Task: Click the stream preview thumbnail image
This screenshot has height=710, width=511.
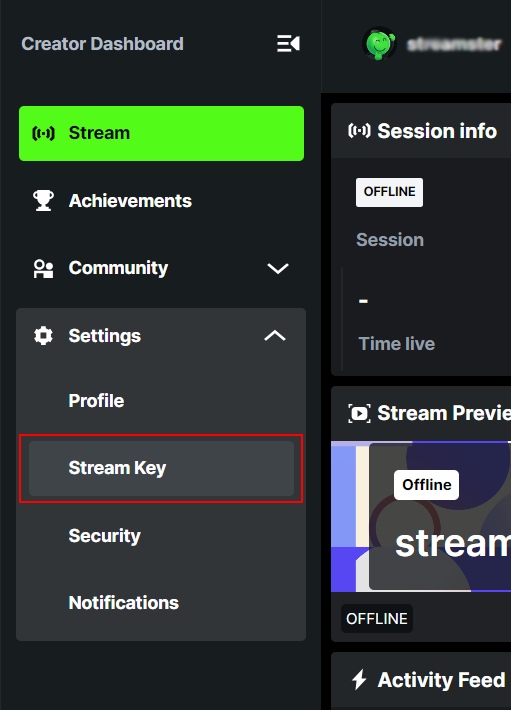Action: point(421,516)
